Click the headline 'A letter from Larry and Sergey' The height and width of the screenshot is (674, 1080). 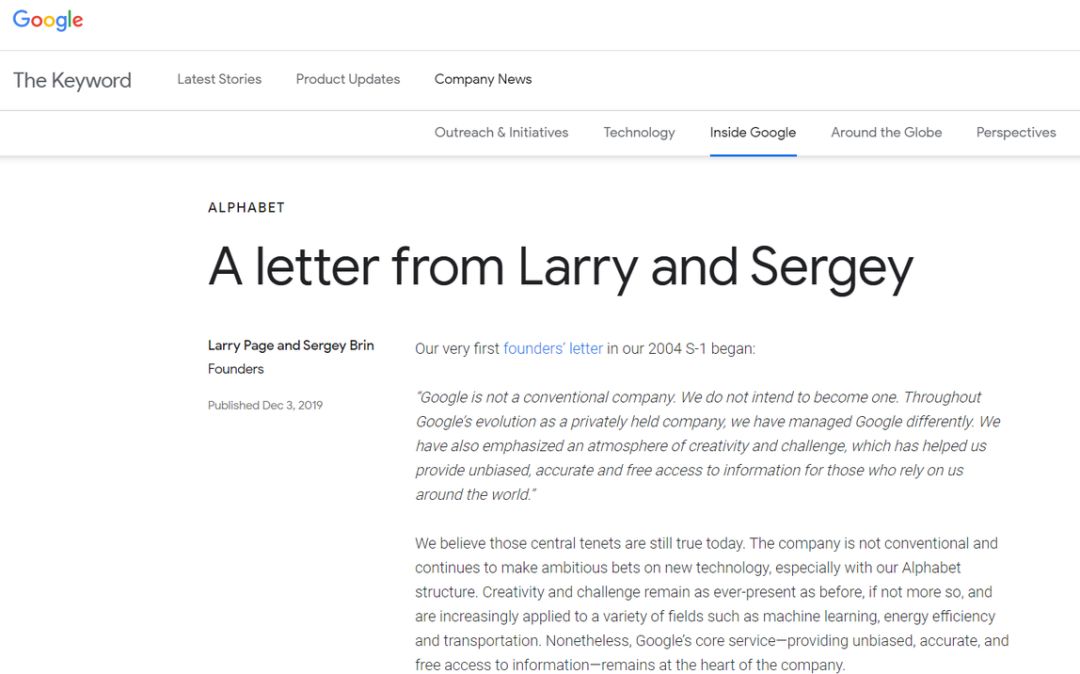(x=560, y=268)
